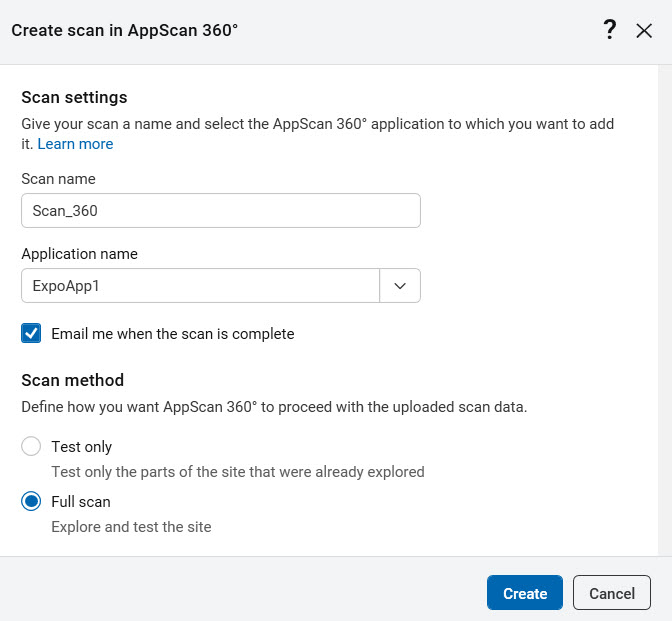Click the Scan name field containing Scan_360

(220, 211)
